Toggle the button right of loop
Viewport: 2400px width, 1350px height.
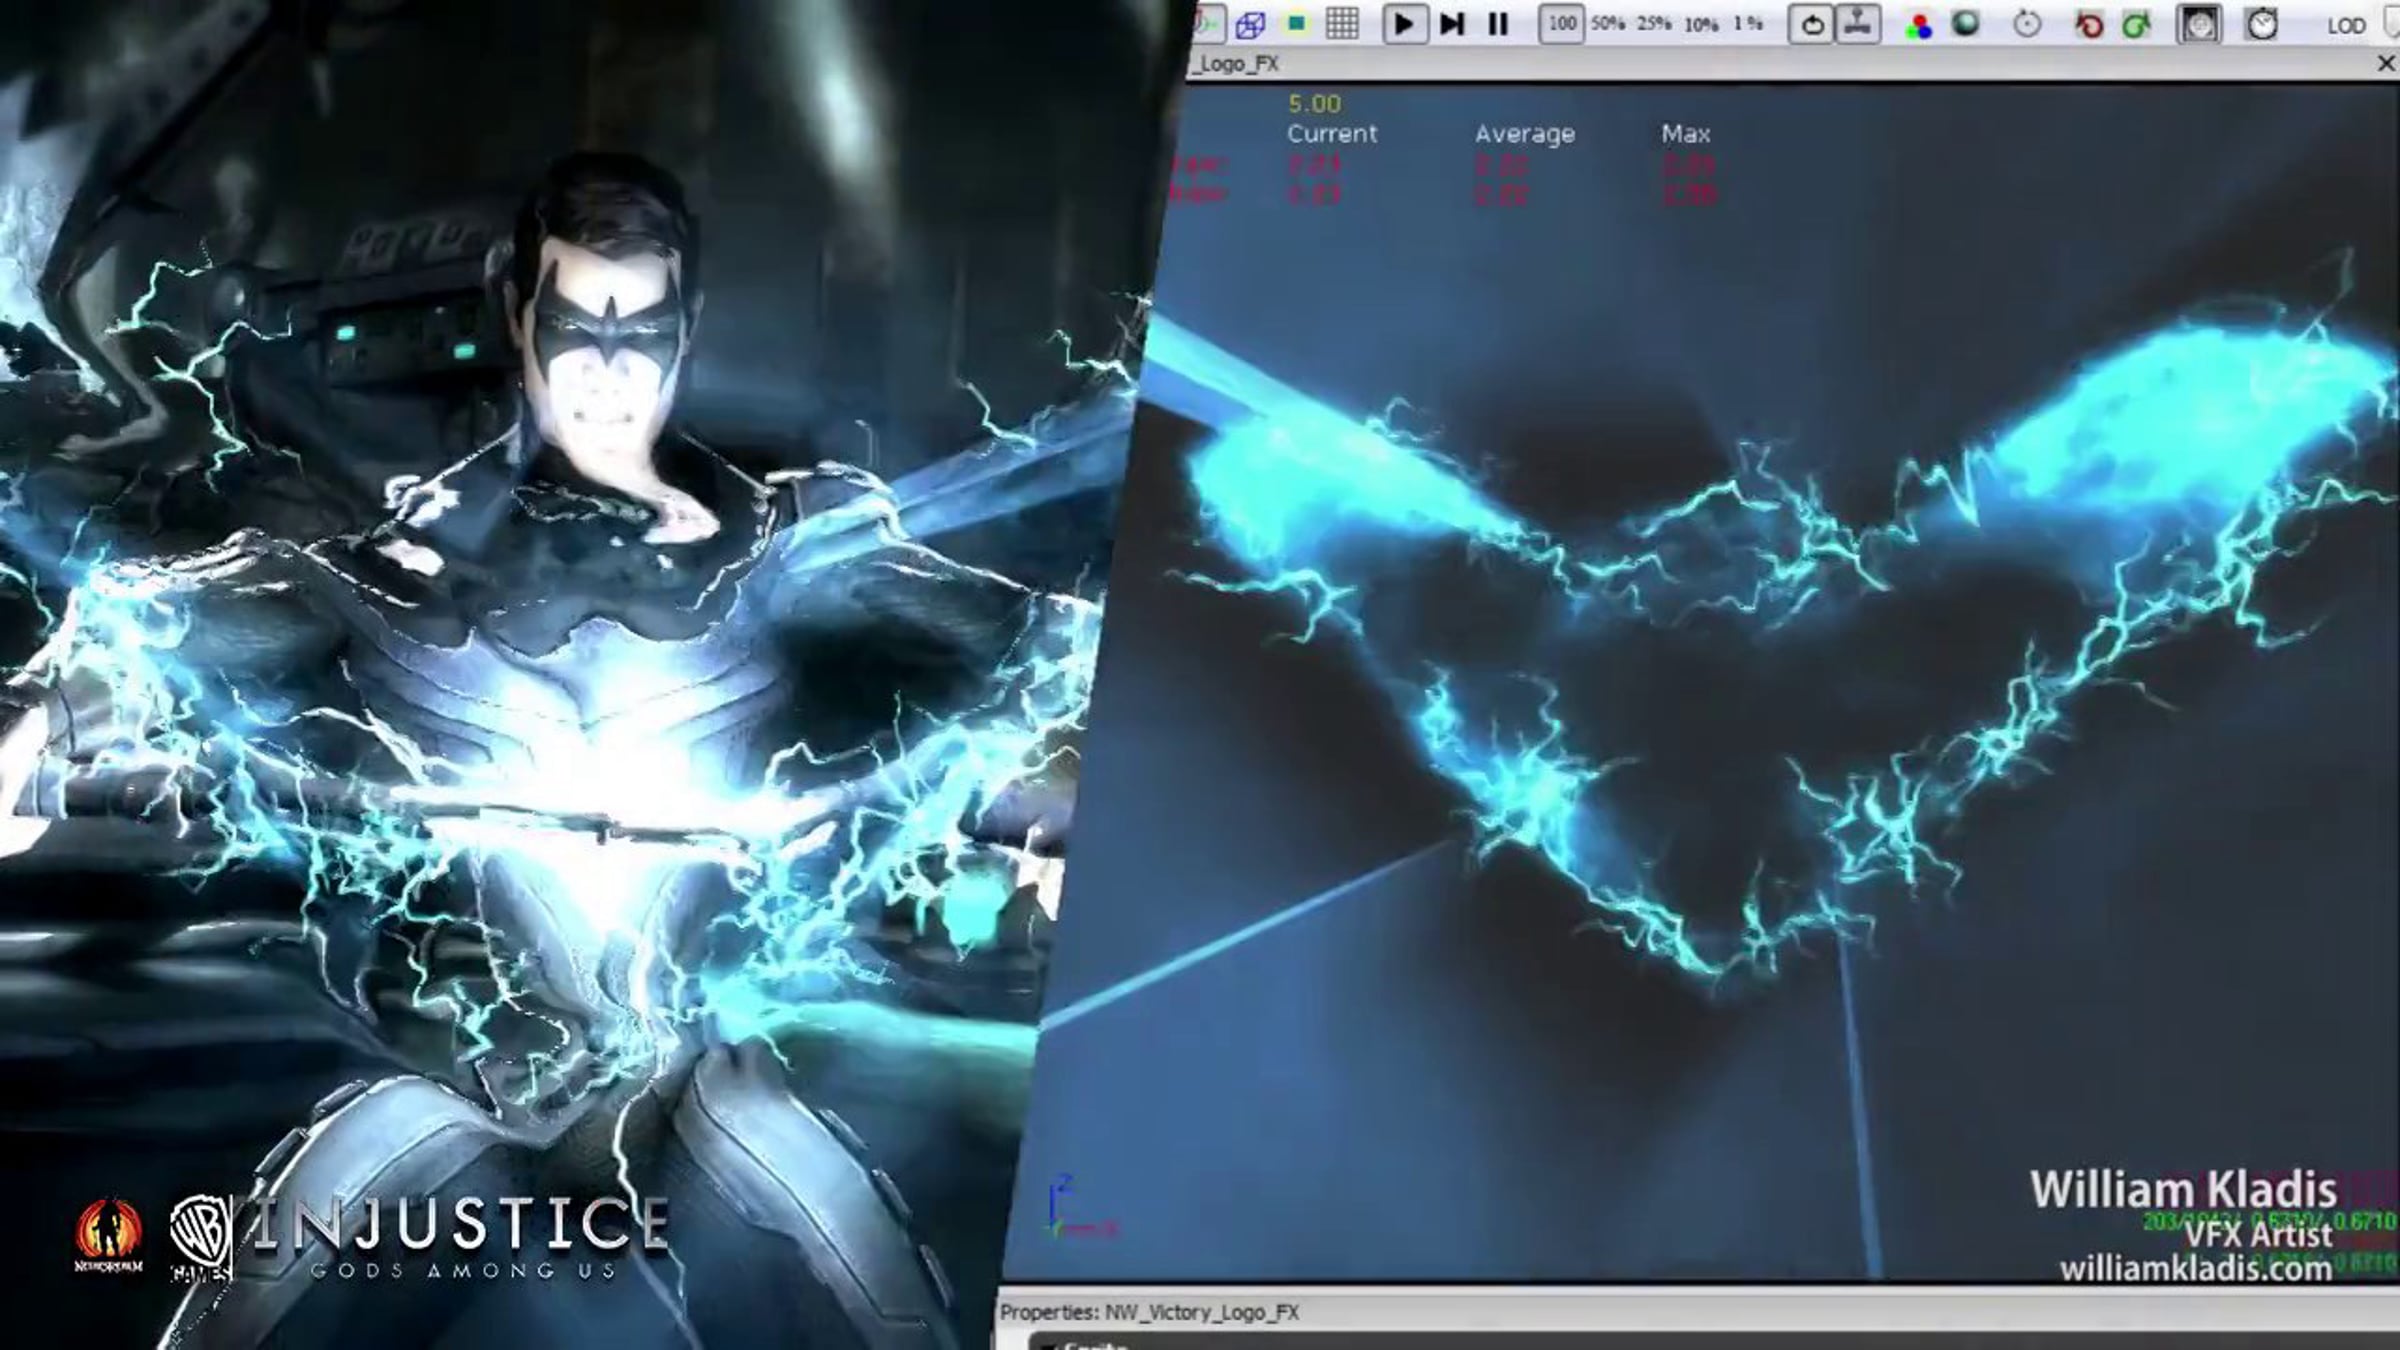(1858, 24)
